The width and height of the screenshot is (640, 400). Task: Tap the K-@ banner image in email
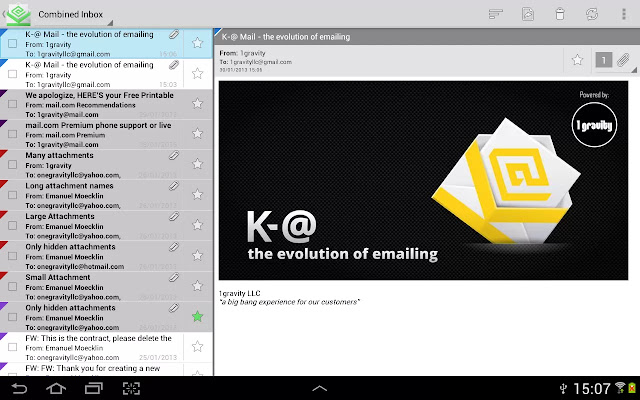pos(423,180)
